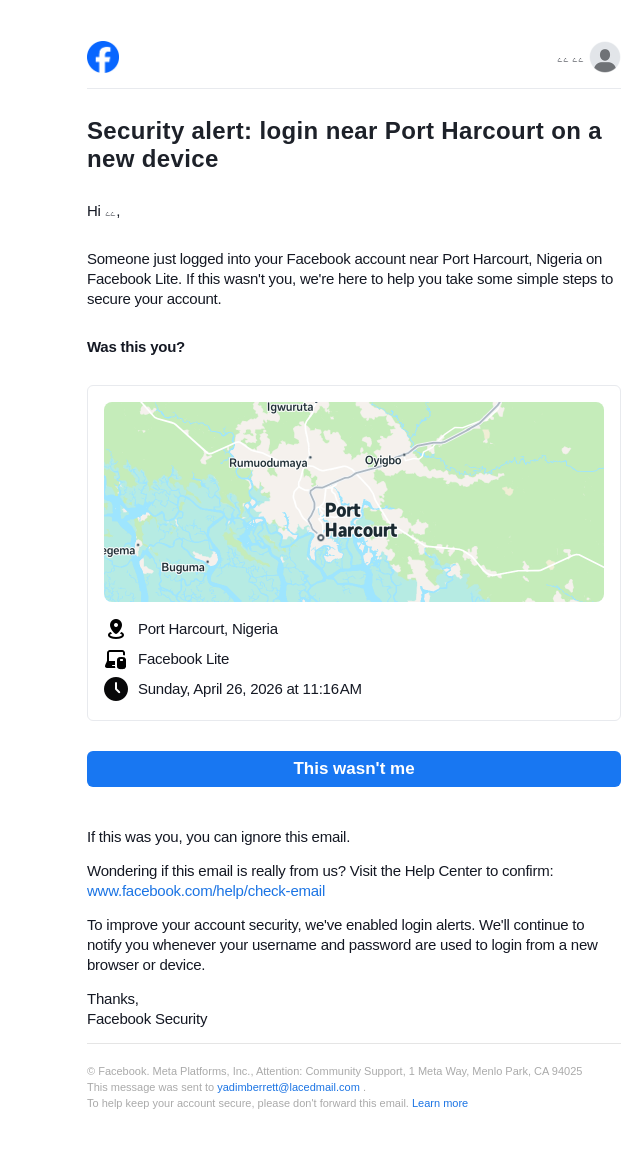Viewport: 624px width, 1159px height.
Task: Click the Buguma label on the map
Action: click(x=183, y=567)
